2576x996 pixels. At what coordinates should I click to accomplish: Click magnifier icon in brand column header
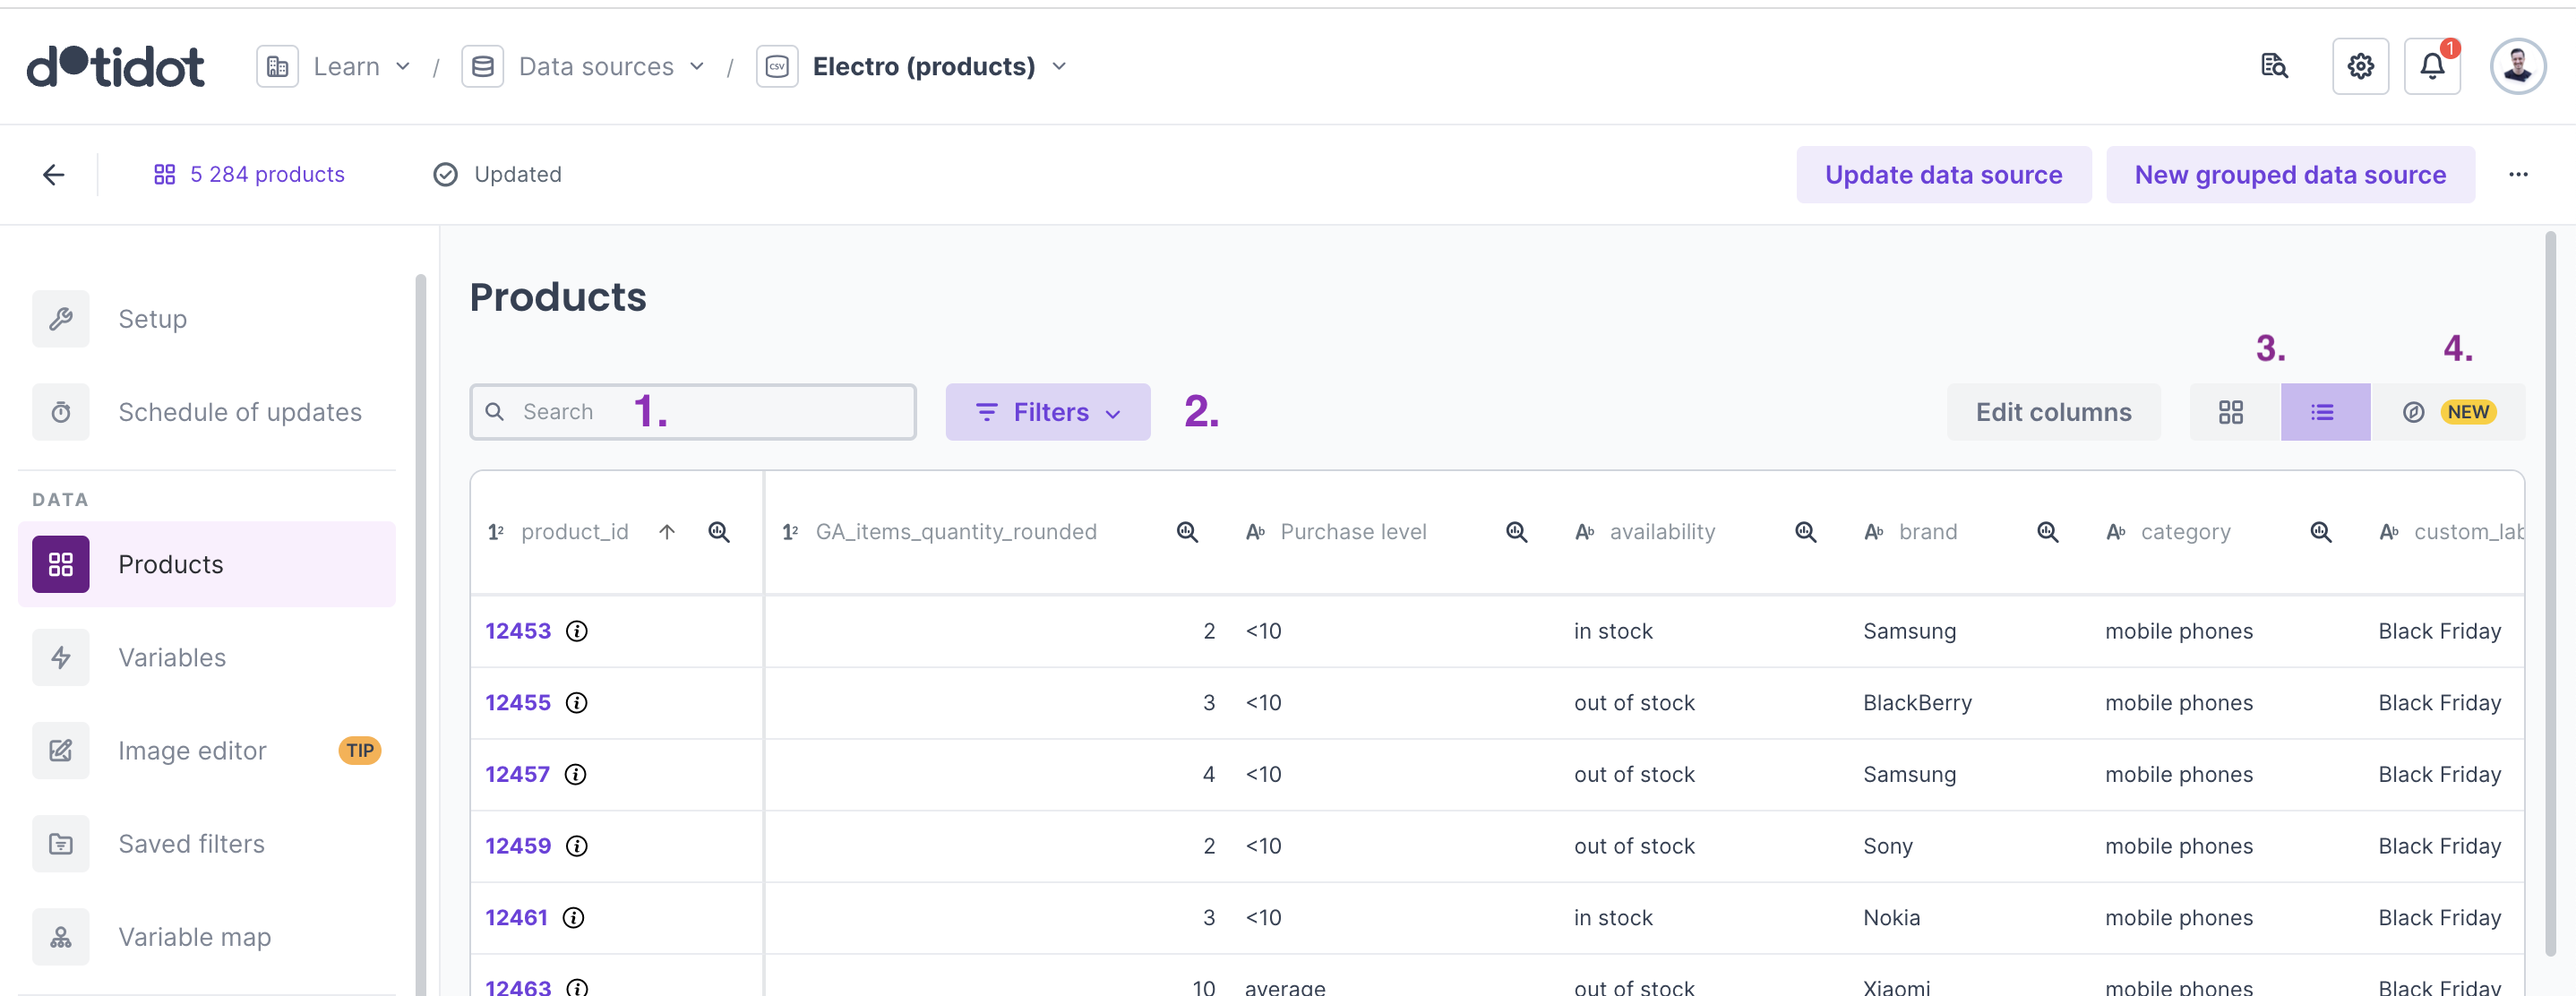(x=2047, y=532)
